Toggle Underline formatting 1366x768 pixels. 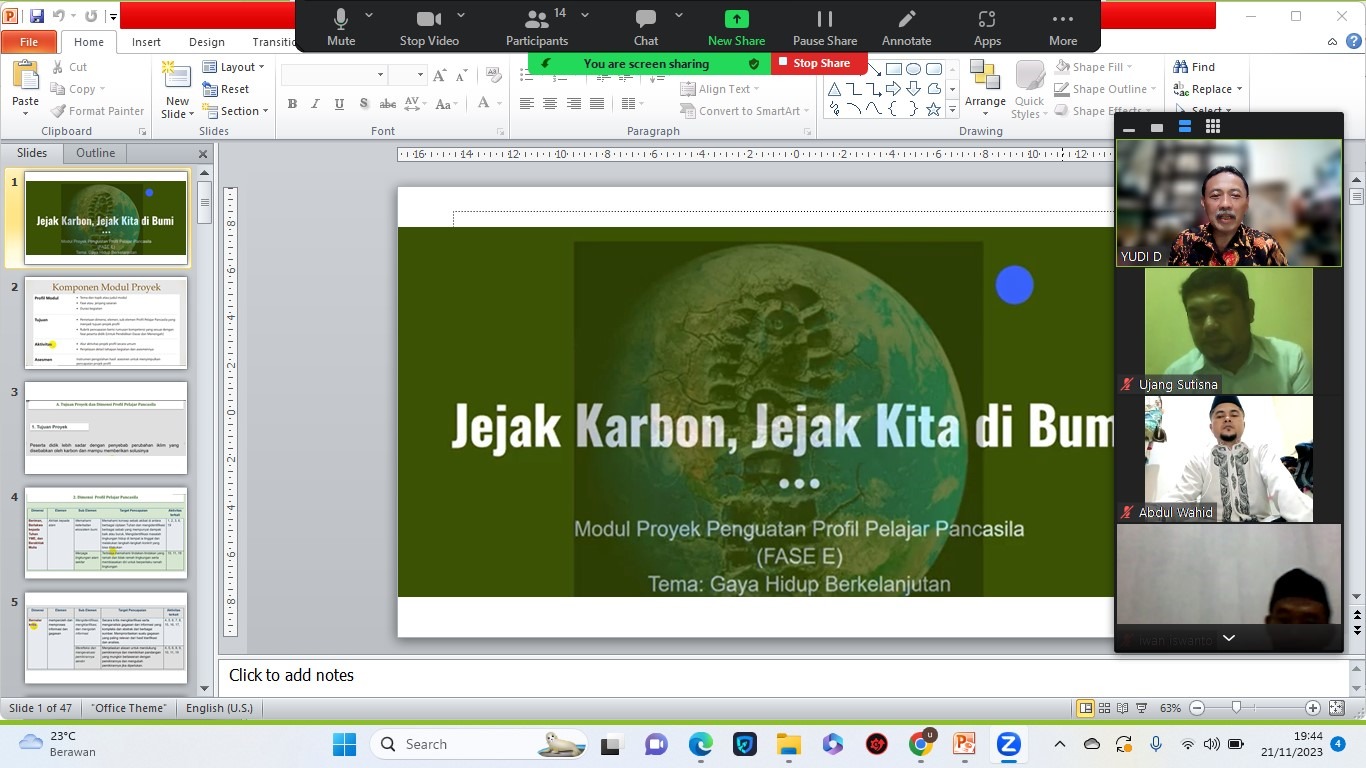(x=340, y=104)
